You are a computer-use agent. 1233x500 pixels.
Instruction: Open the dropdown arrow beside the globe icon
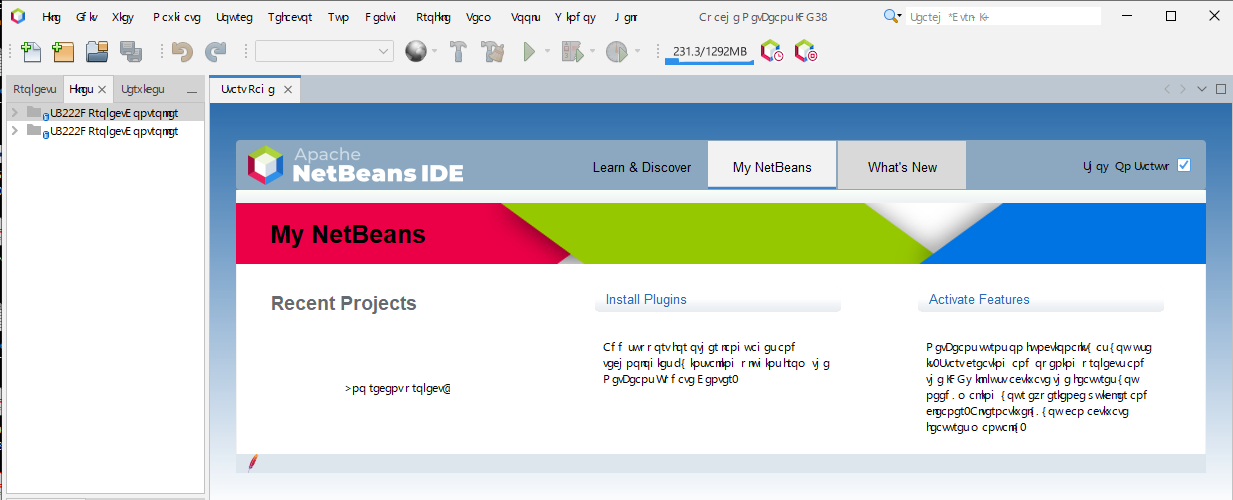tap(435, 52)
